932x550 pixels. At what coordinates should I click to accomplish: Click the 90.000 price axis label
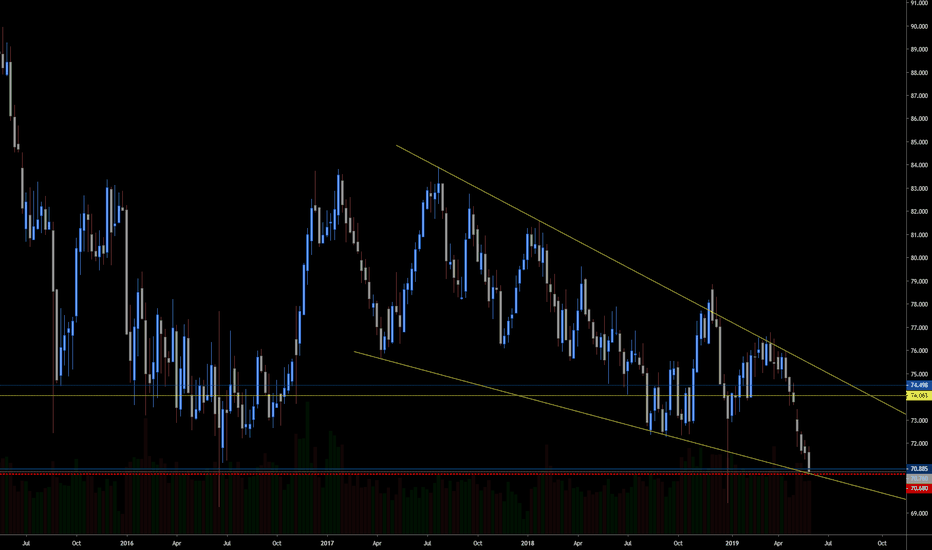919,26
